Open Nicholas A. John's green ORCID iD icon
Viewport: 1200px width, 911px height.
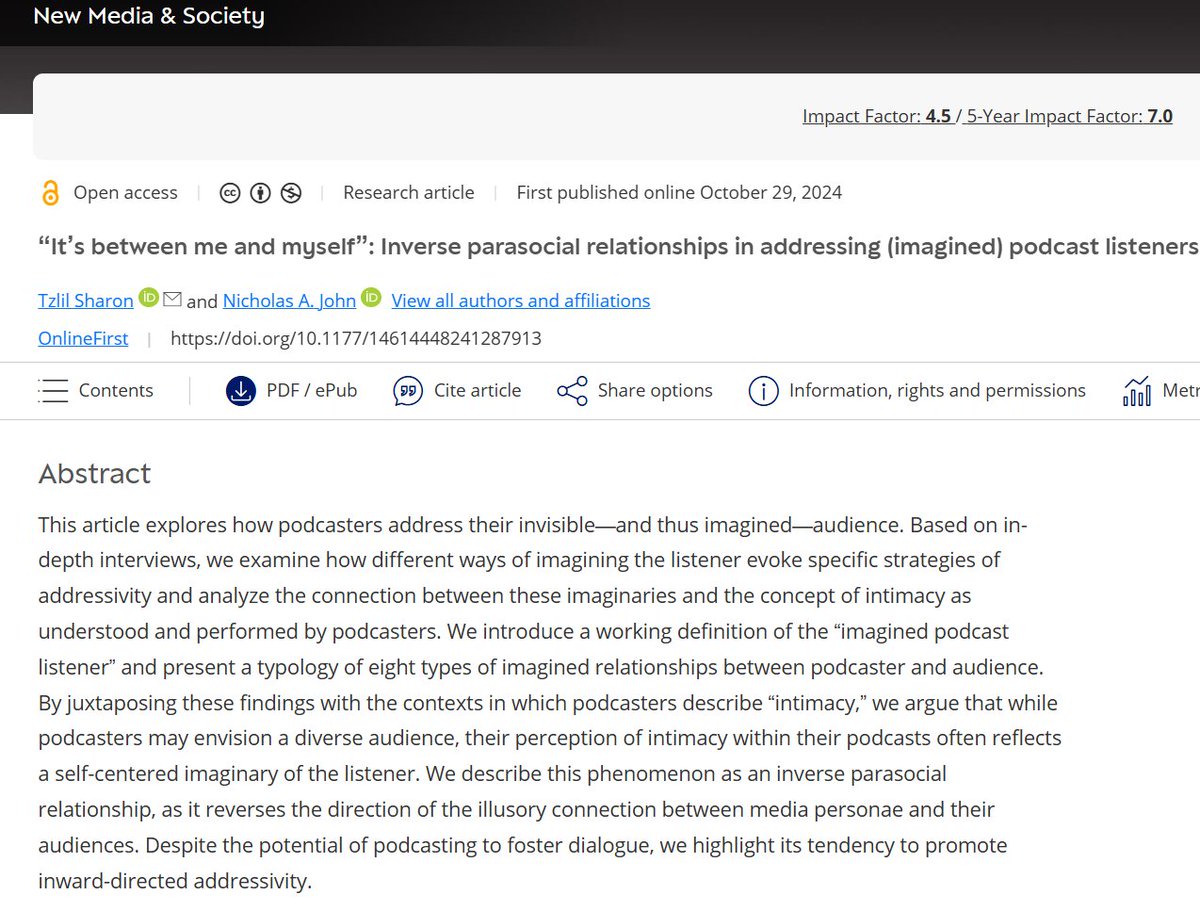(x=372, y=297)
